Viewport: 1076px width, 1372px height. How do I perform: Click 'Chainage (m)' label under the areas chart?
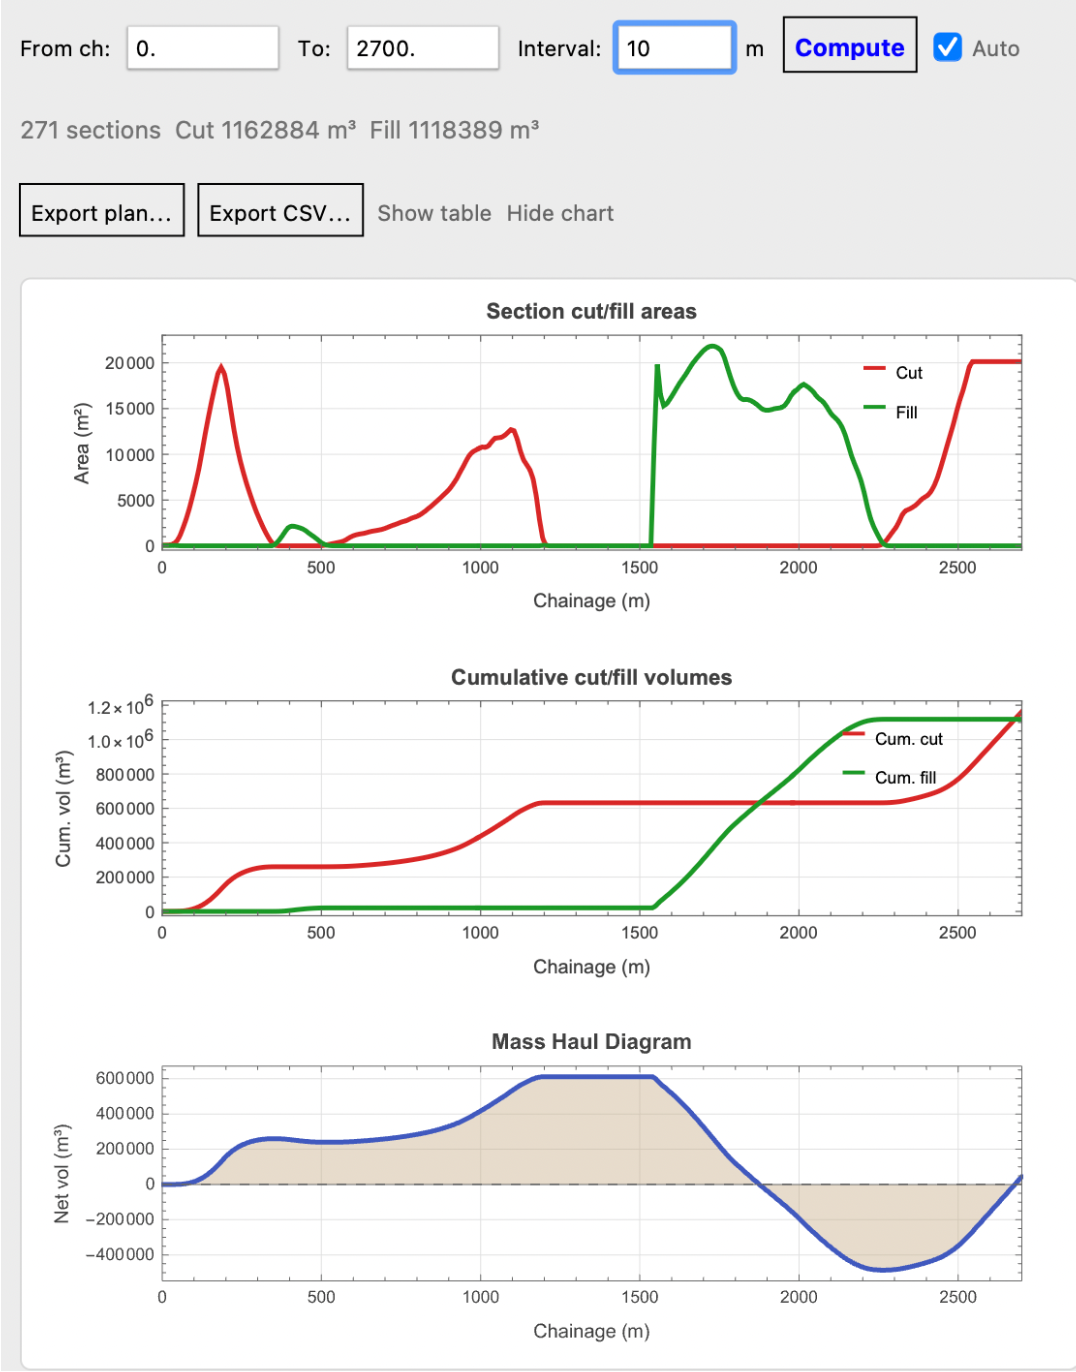591,601
